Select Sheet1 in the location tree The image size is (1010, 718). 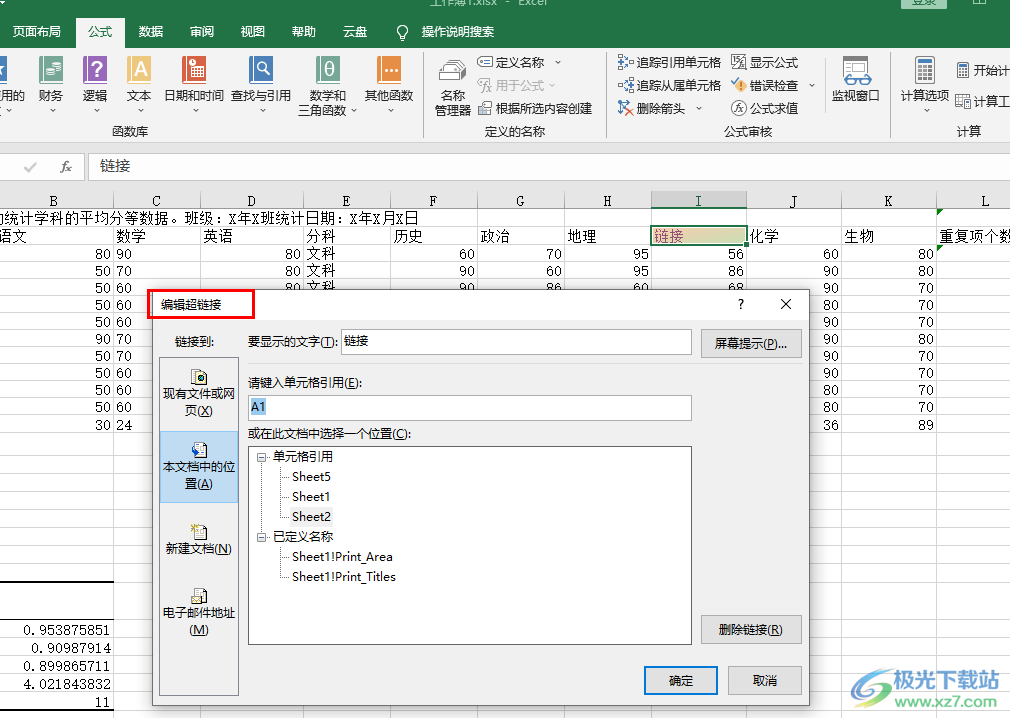pyautogui.click(x=310, y=496)
